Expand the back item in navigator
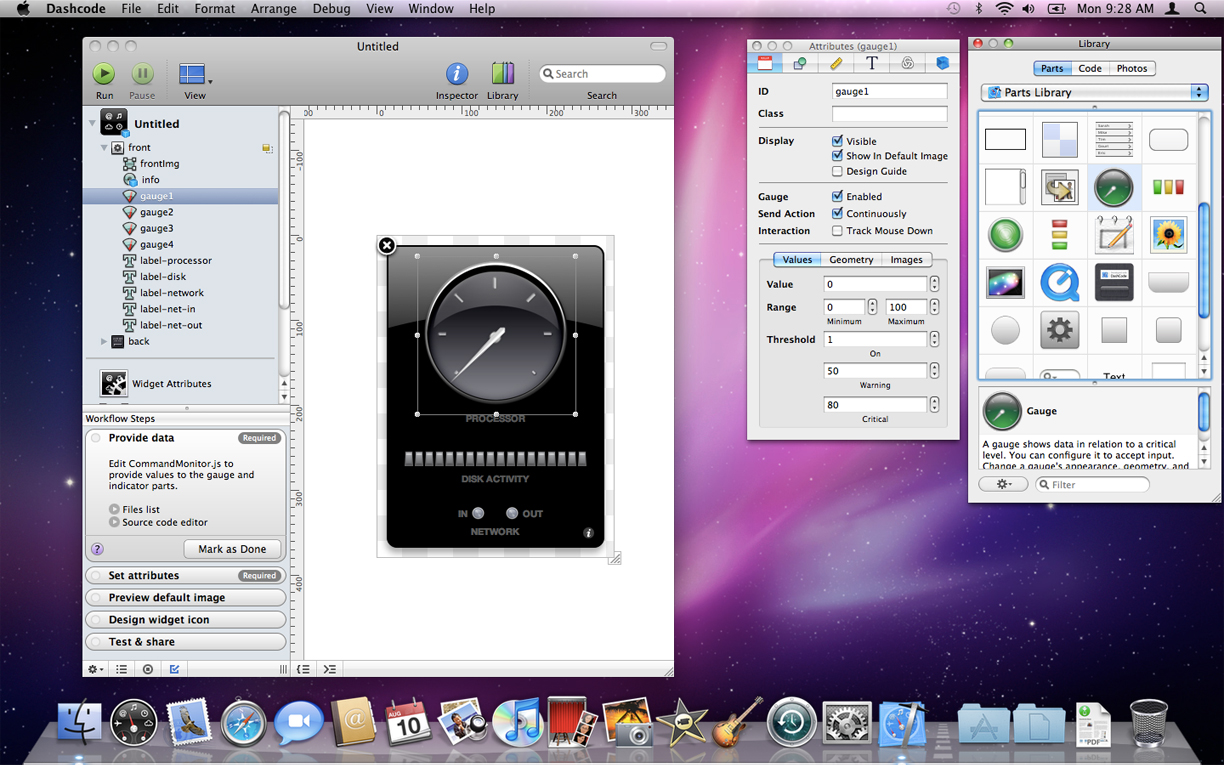The height and width of the screenshot is (765, 1224). pyautogui.click(x=104, y=341)
